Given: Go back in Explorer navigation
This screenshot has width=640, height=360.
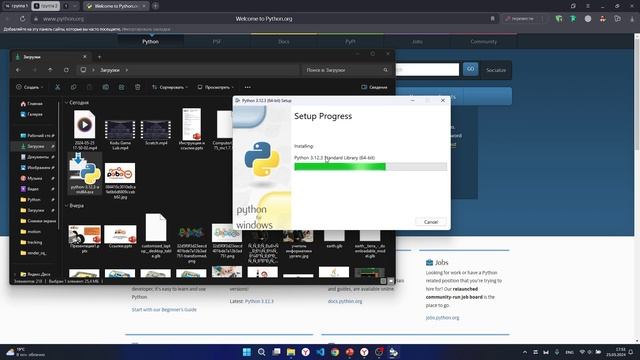Looking at the screenshot, I should tap(18, 70).
